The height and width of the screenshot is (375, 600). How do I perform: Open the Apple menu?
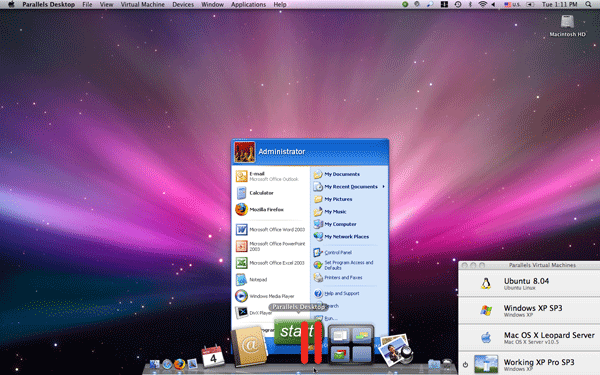11,4
